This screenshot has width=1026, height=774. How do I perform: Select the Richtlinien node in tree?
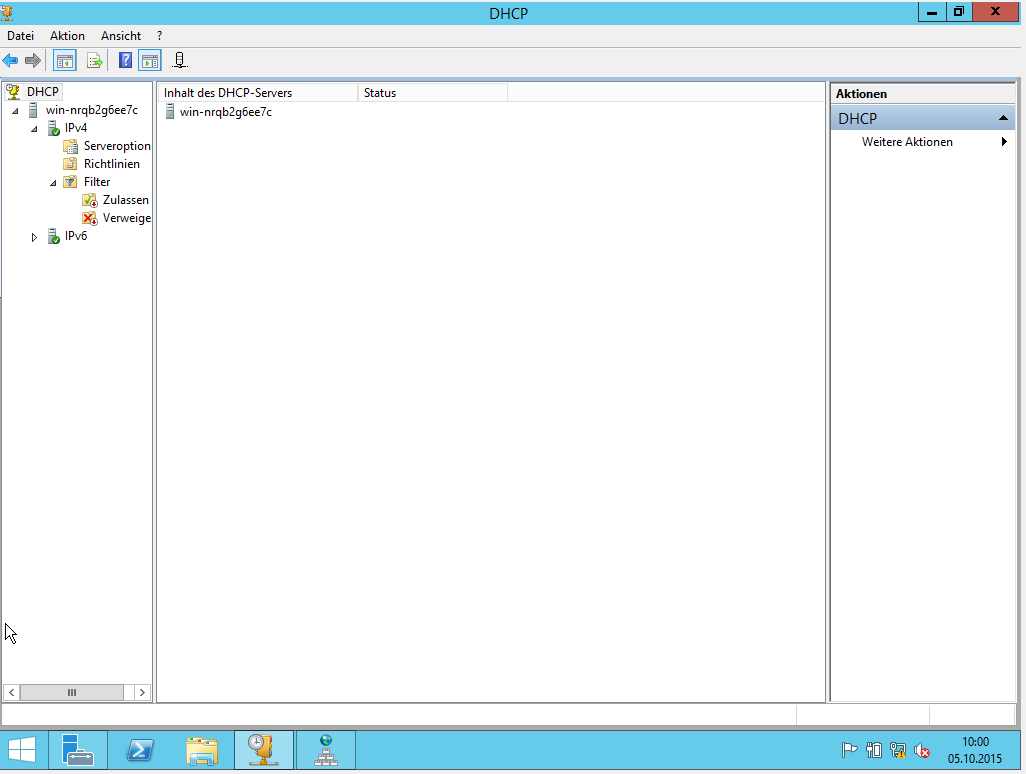(x=111, y=164)
